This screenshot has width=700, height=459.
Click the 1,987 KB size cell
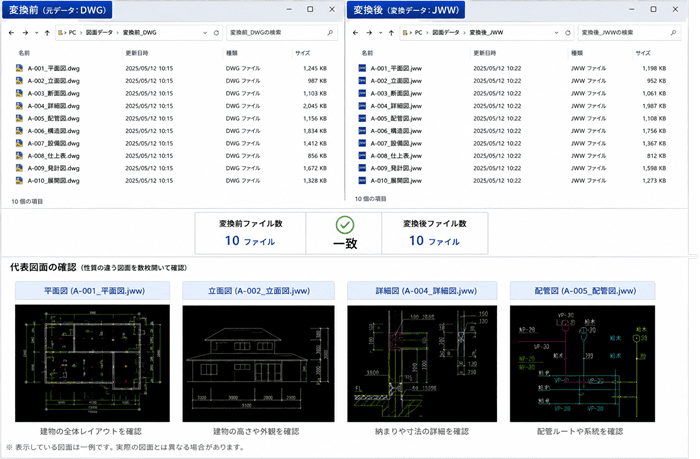point(654,106)
